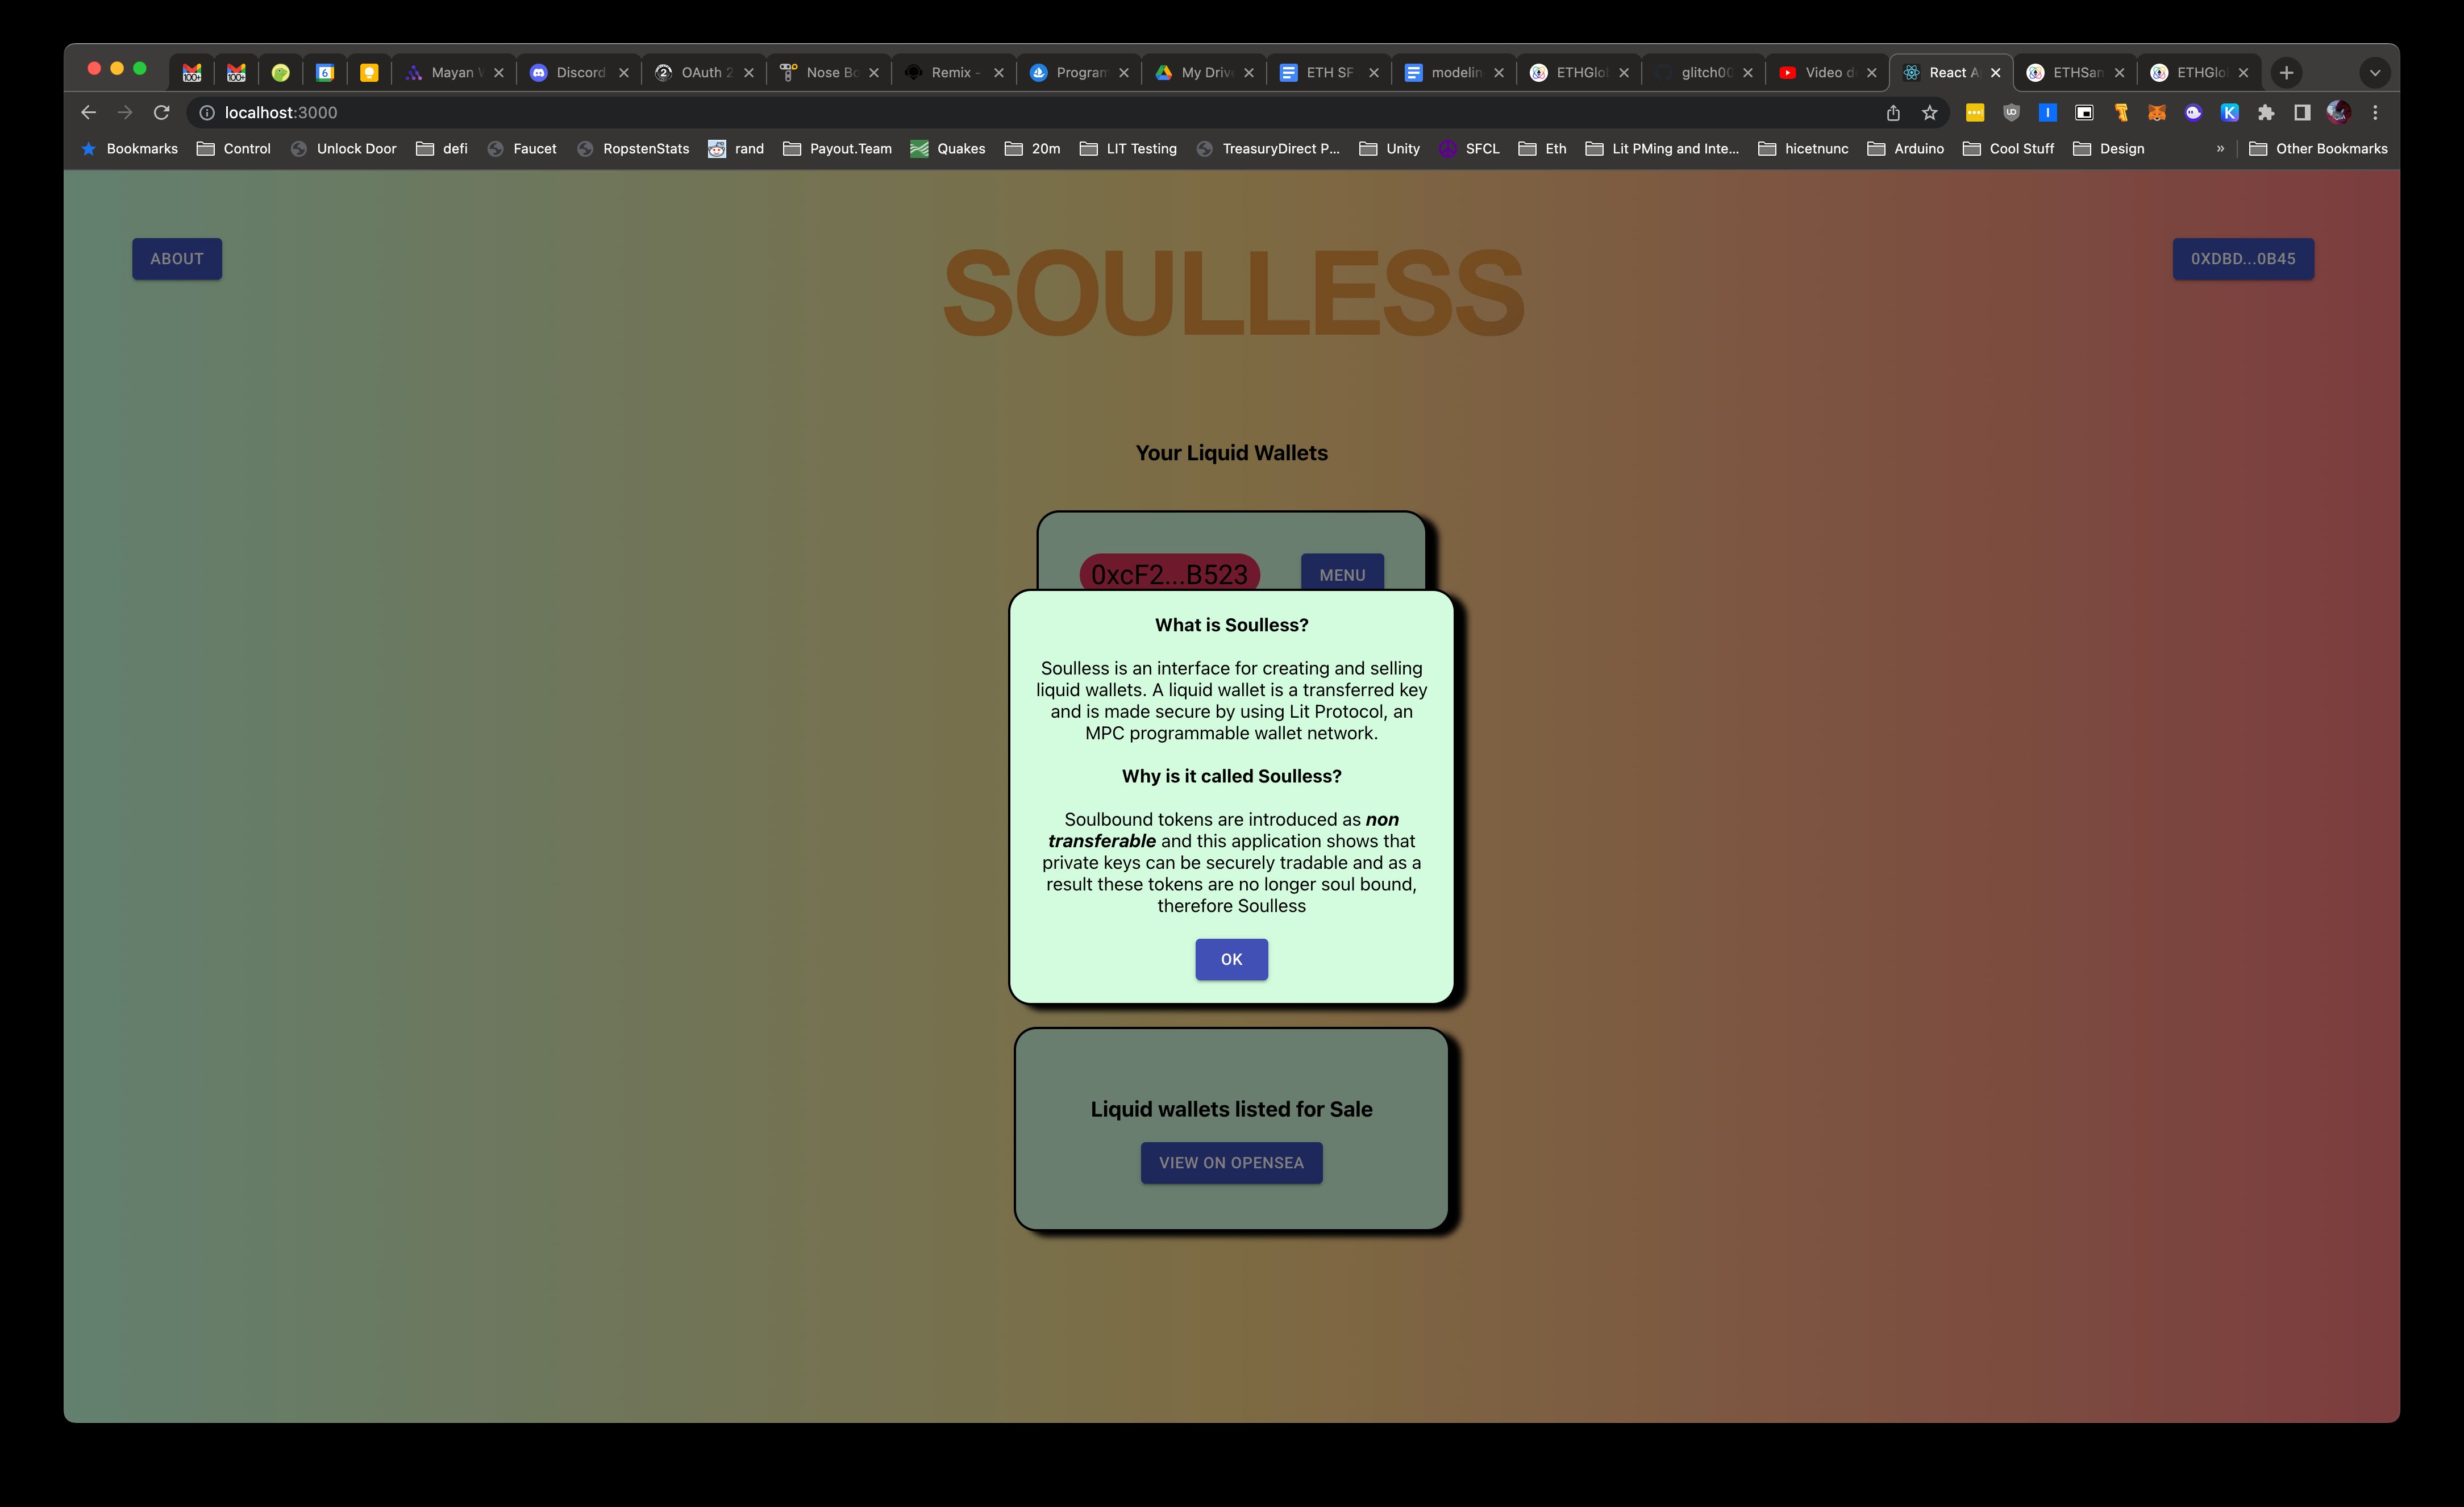Open the SFCL bookmark
This screenshot has height=1507, width=2464.
[x=1469, y=149]
